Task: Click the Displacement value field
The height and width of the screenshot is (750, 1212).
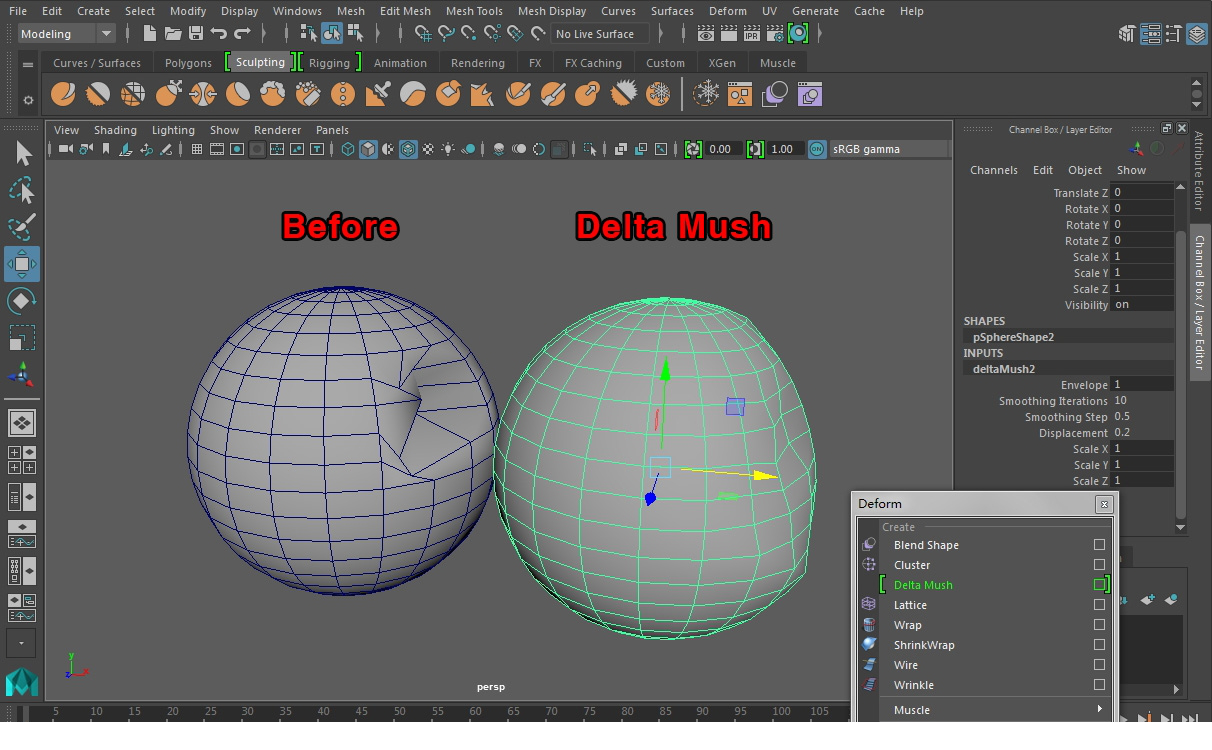Action: (x=1142, y=433)
